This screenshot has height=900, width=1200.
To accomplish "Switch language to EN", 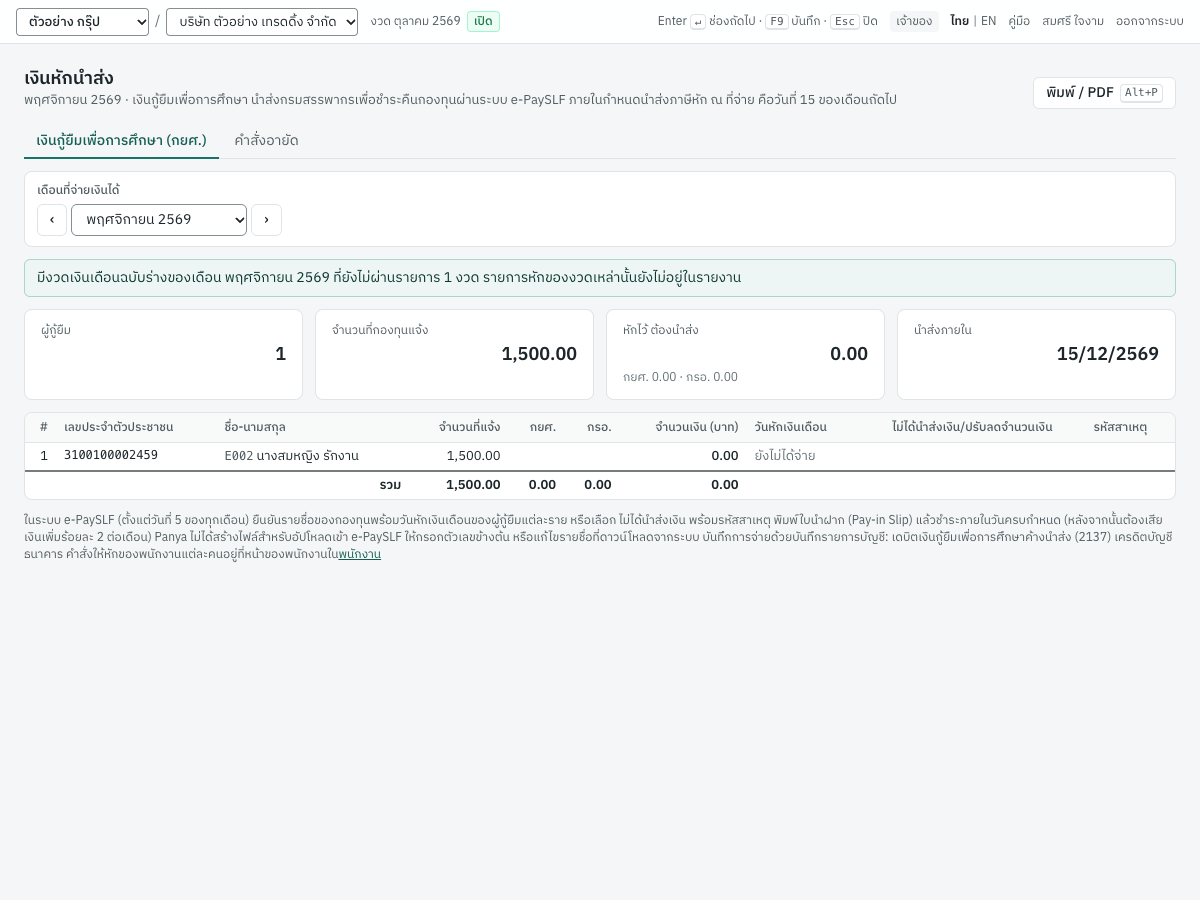I will coord(988,21).
